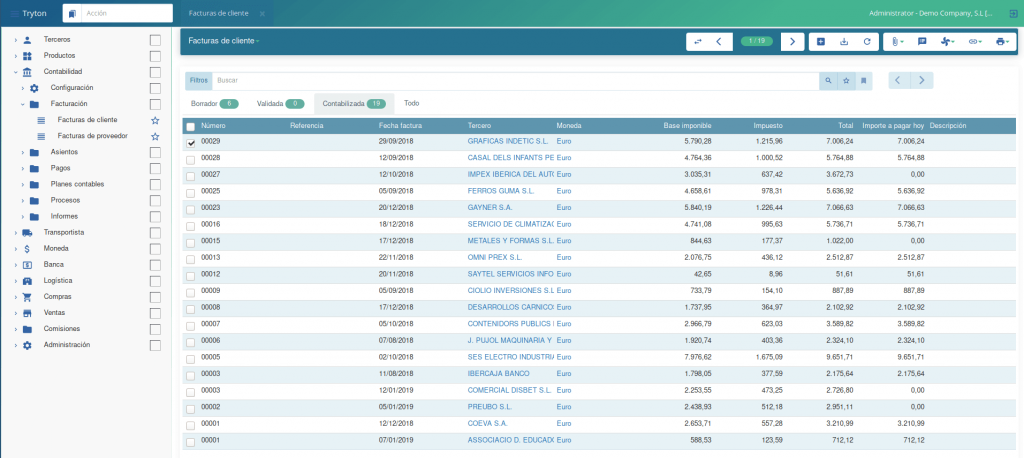Click the search magnifier icon
This screenshot has height=458, width=1024.
pos(827,79)
